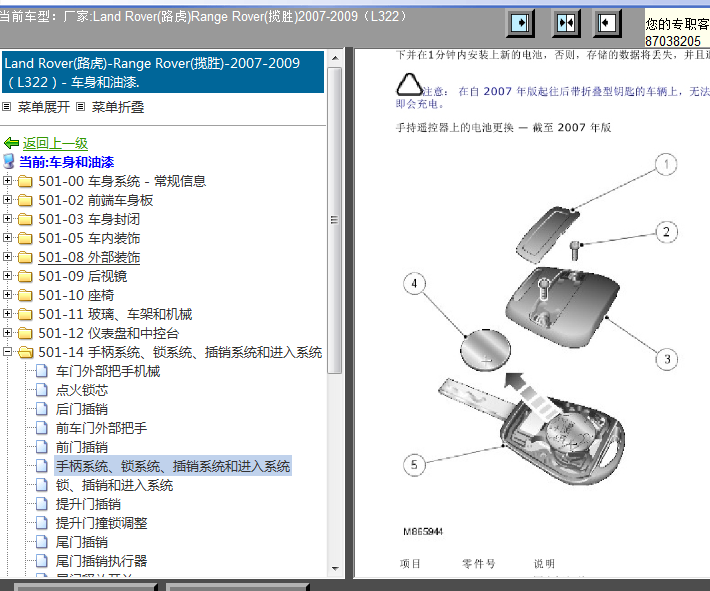Open the 前门插销 document
This screenshot has height=591, width=710.
[82, 447]
